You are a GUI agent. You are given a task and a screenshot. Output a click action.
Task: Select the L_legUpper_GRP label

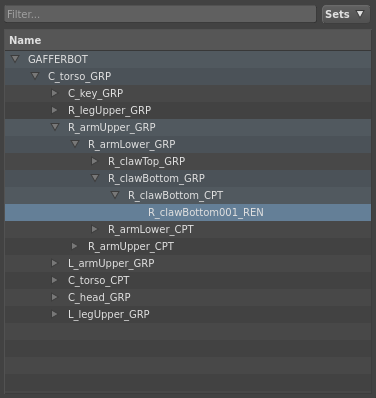pyautogui.click(x=109, y=314)
